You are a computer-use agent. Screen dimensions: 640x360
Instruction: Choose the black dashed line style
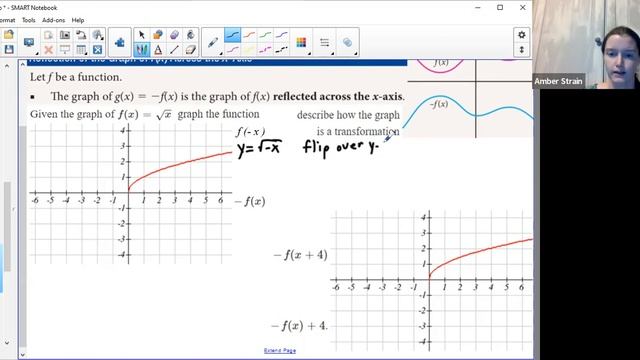pos(282,50)
